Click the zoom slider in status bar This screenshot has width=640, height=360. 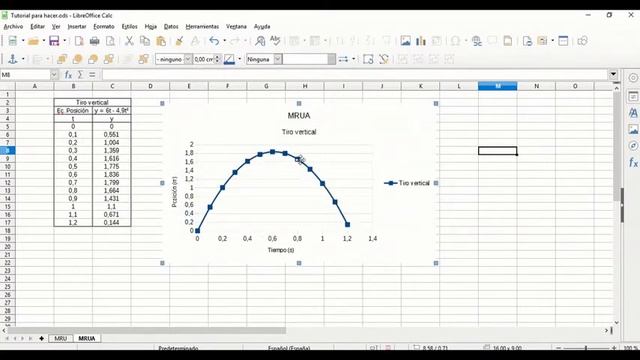click(x=586, y=348)
